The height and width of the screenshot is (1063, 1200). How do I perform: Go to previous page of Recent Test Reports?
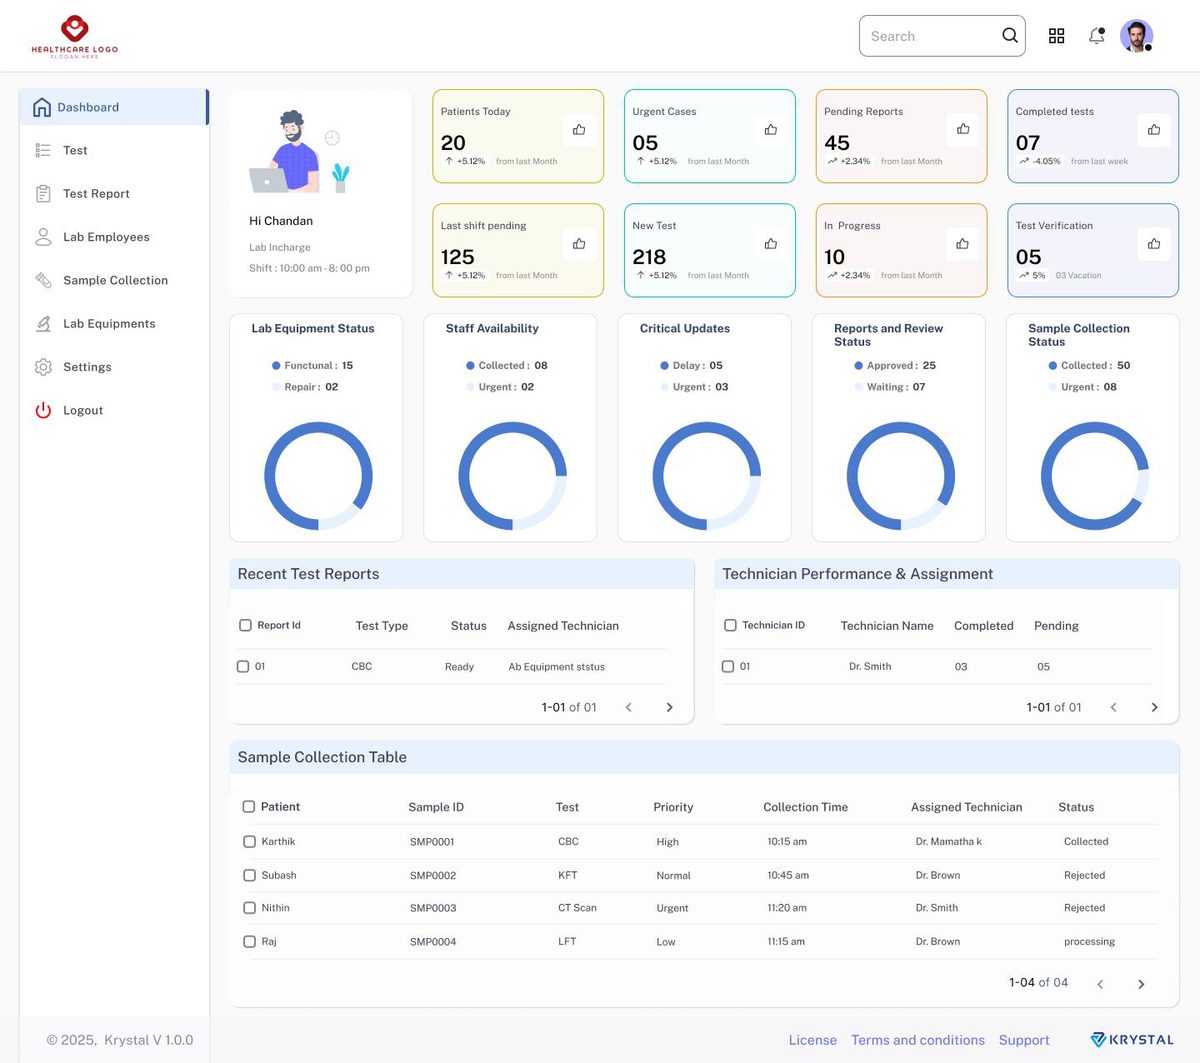pyautogui.click(x=629, y=707)
